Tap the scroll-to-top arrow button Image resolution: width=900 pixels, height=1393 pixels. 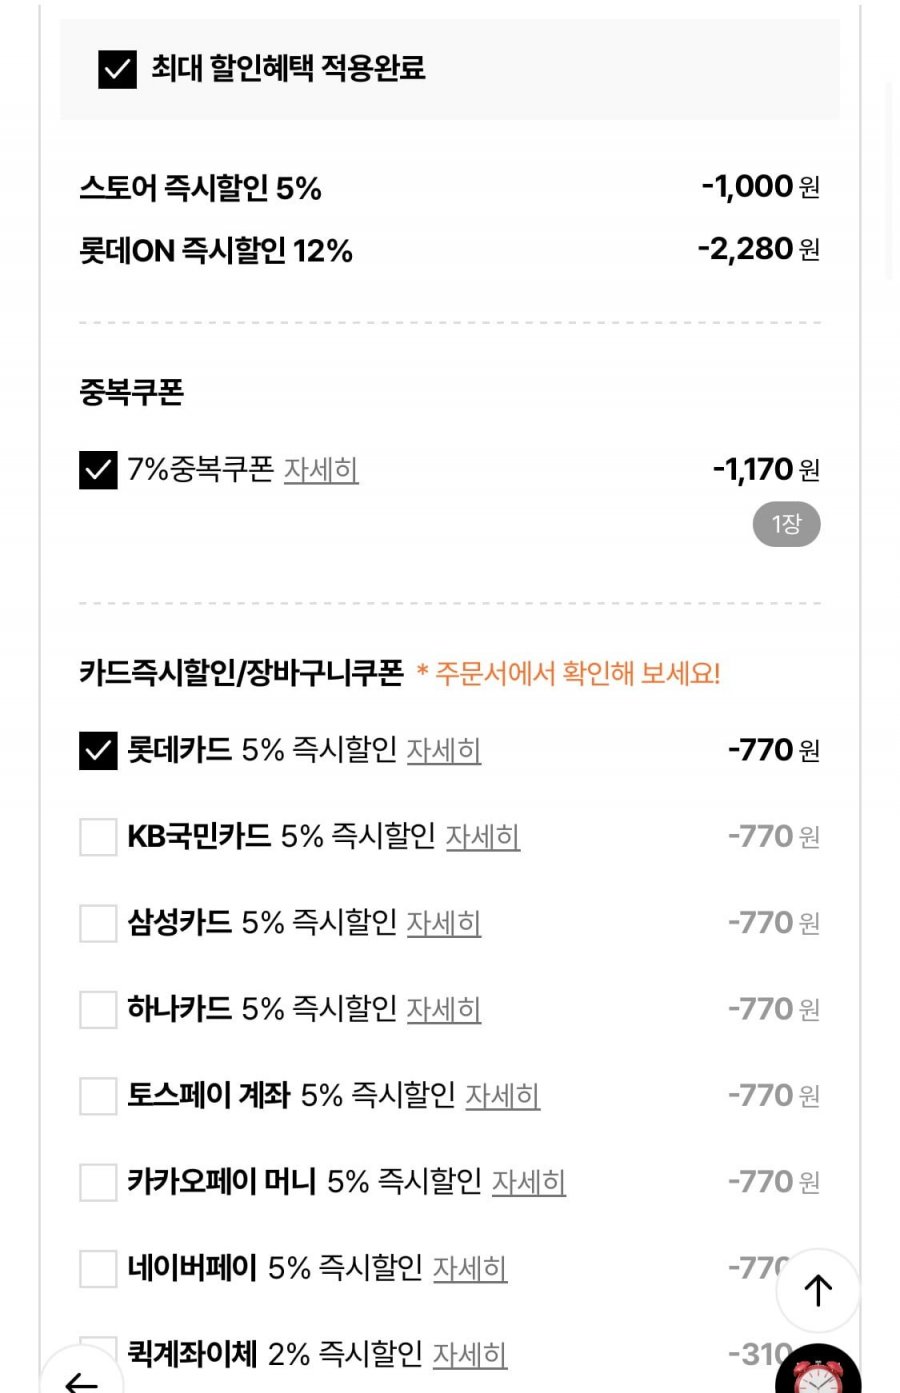818,1290
